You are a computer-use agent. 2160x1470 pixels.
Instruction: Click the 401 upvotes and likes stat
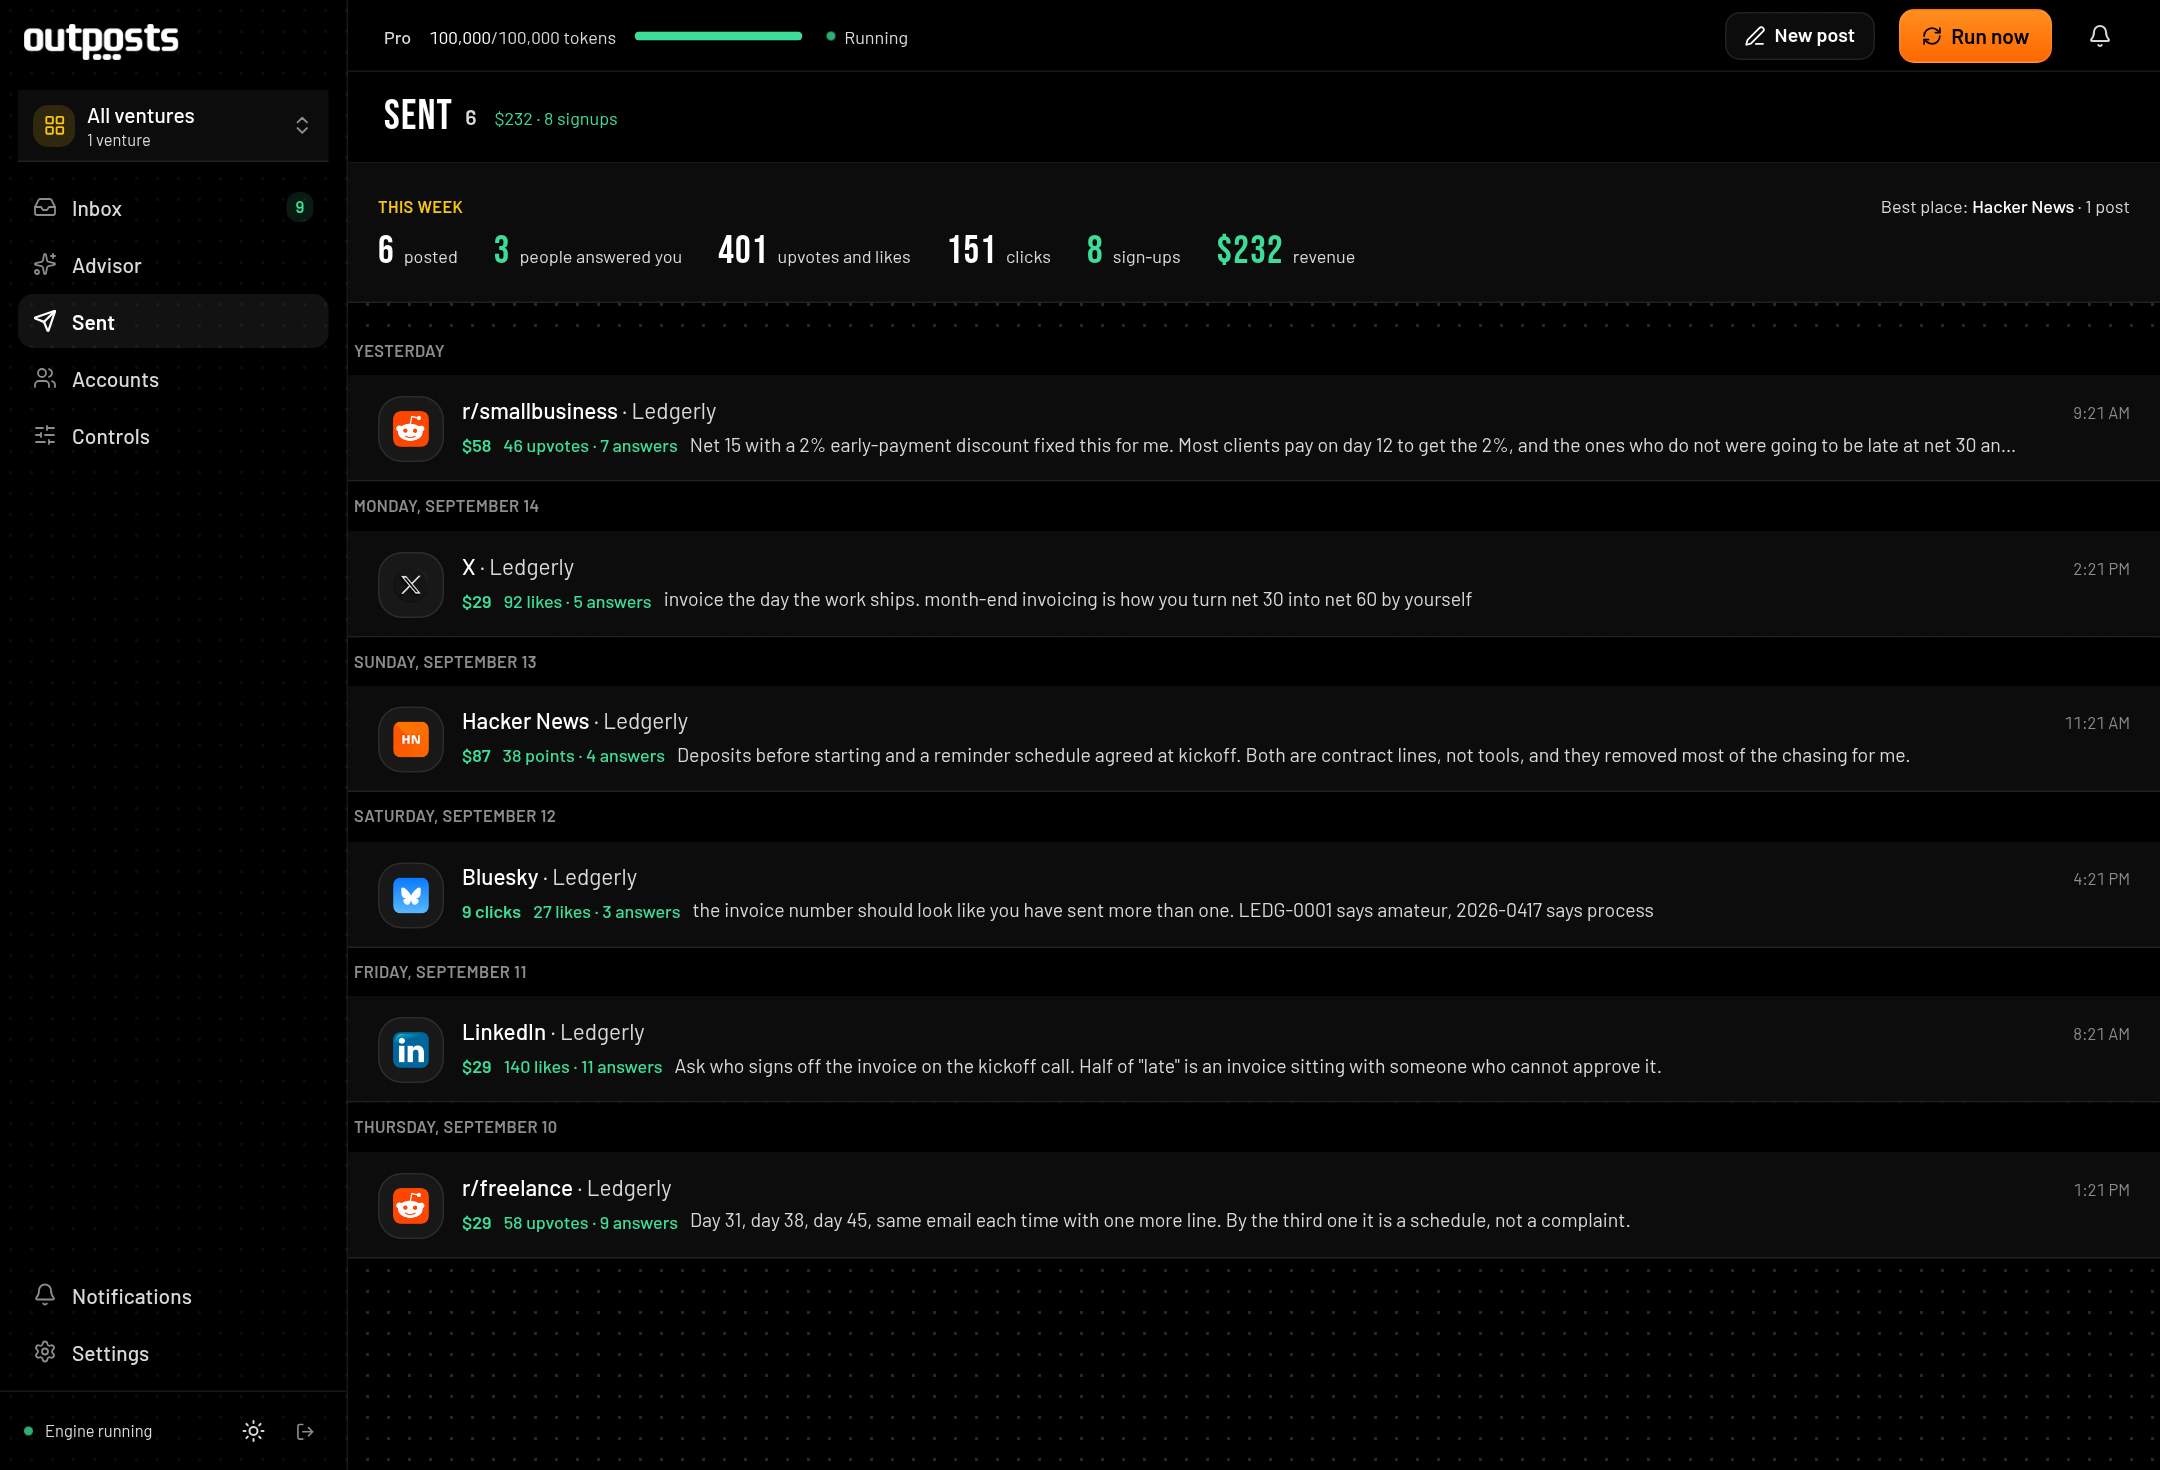[x=814, y=250]
